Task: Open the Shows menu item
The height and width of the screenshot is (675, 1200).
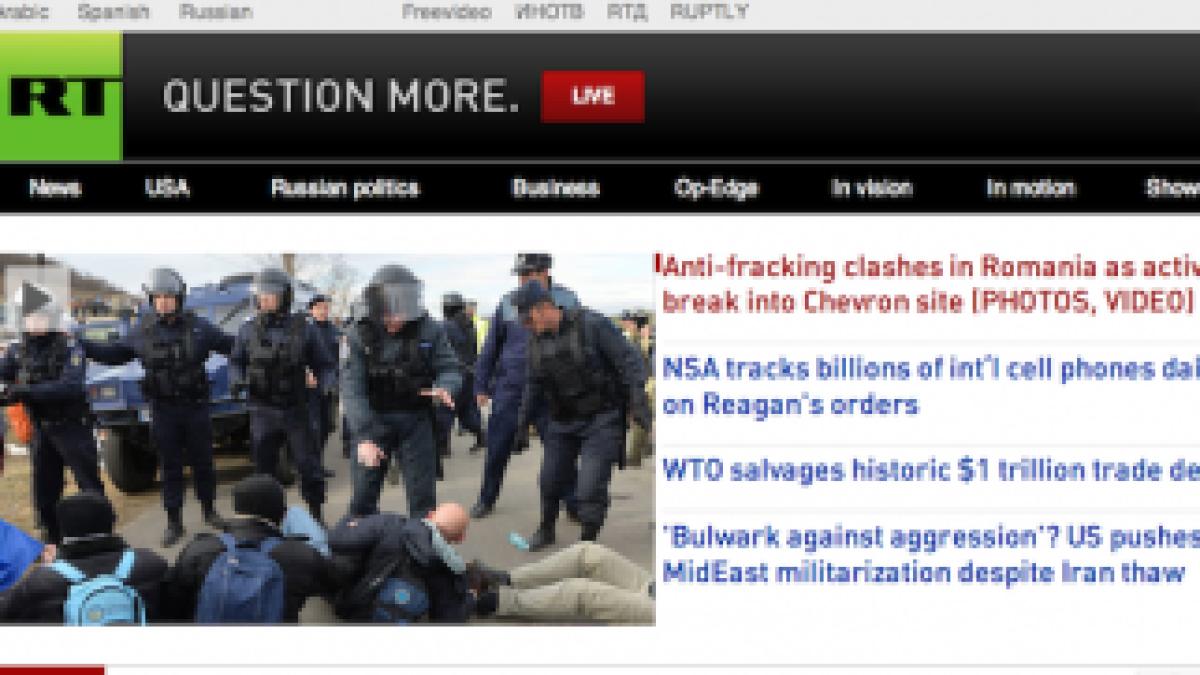Action: 1172,188
